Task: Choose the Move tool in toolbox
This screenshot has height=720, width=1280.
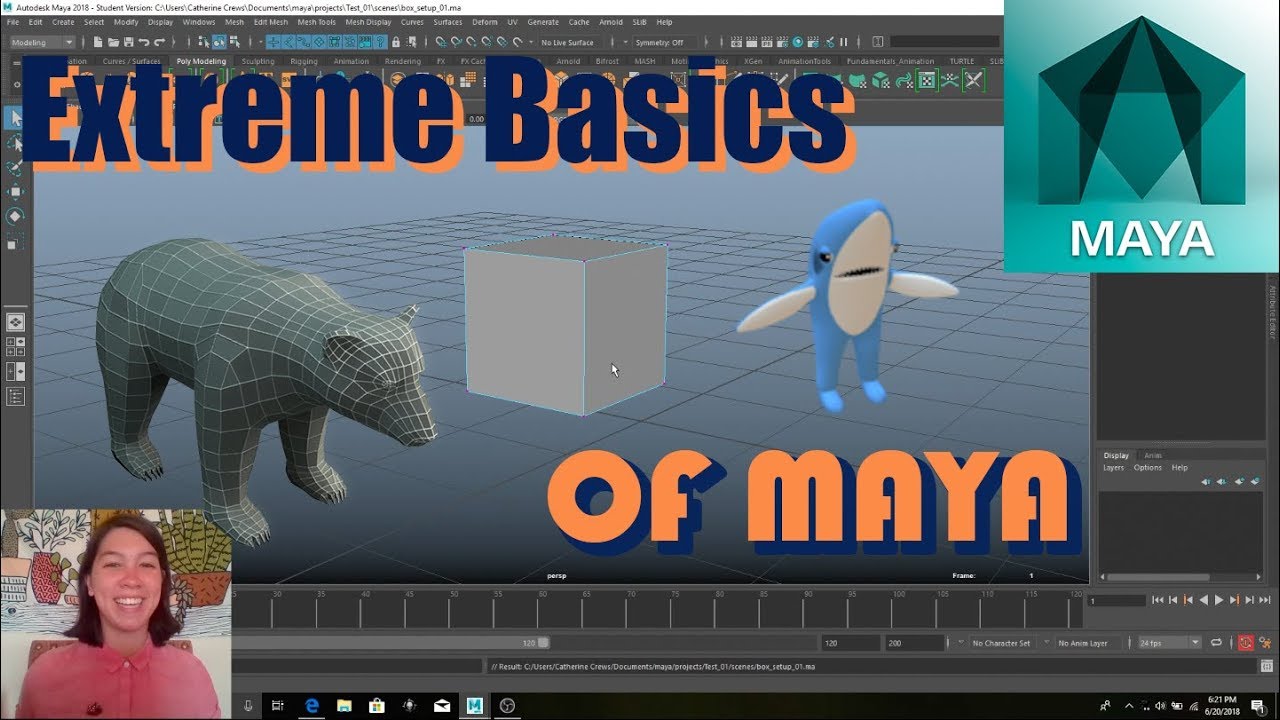Action: (15, 192)
